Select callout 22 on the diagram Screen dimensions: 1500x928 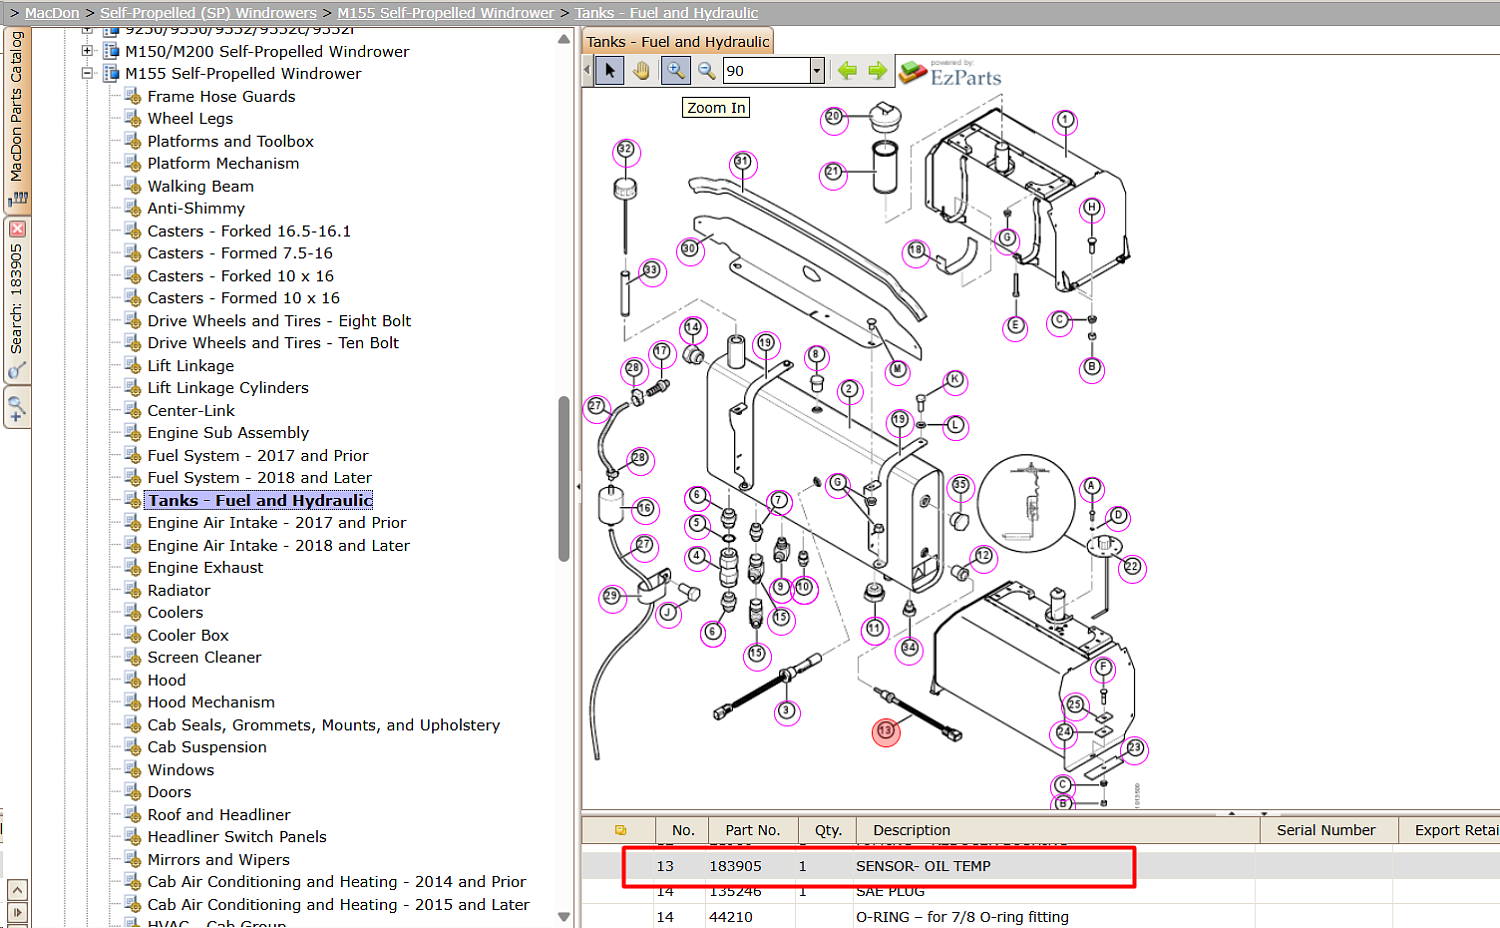(1132, 567)
